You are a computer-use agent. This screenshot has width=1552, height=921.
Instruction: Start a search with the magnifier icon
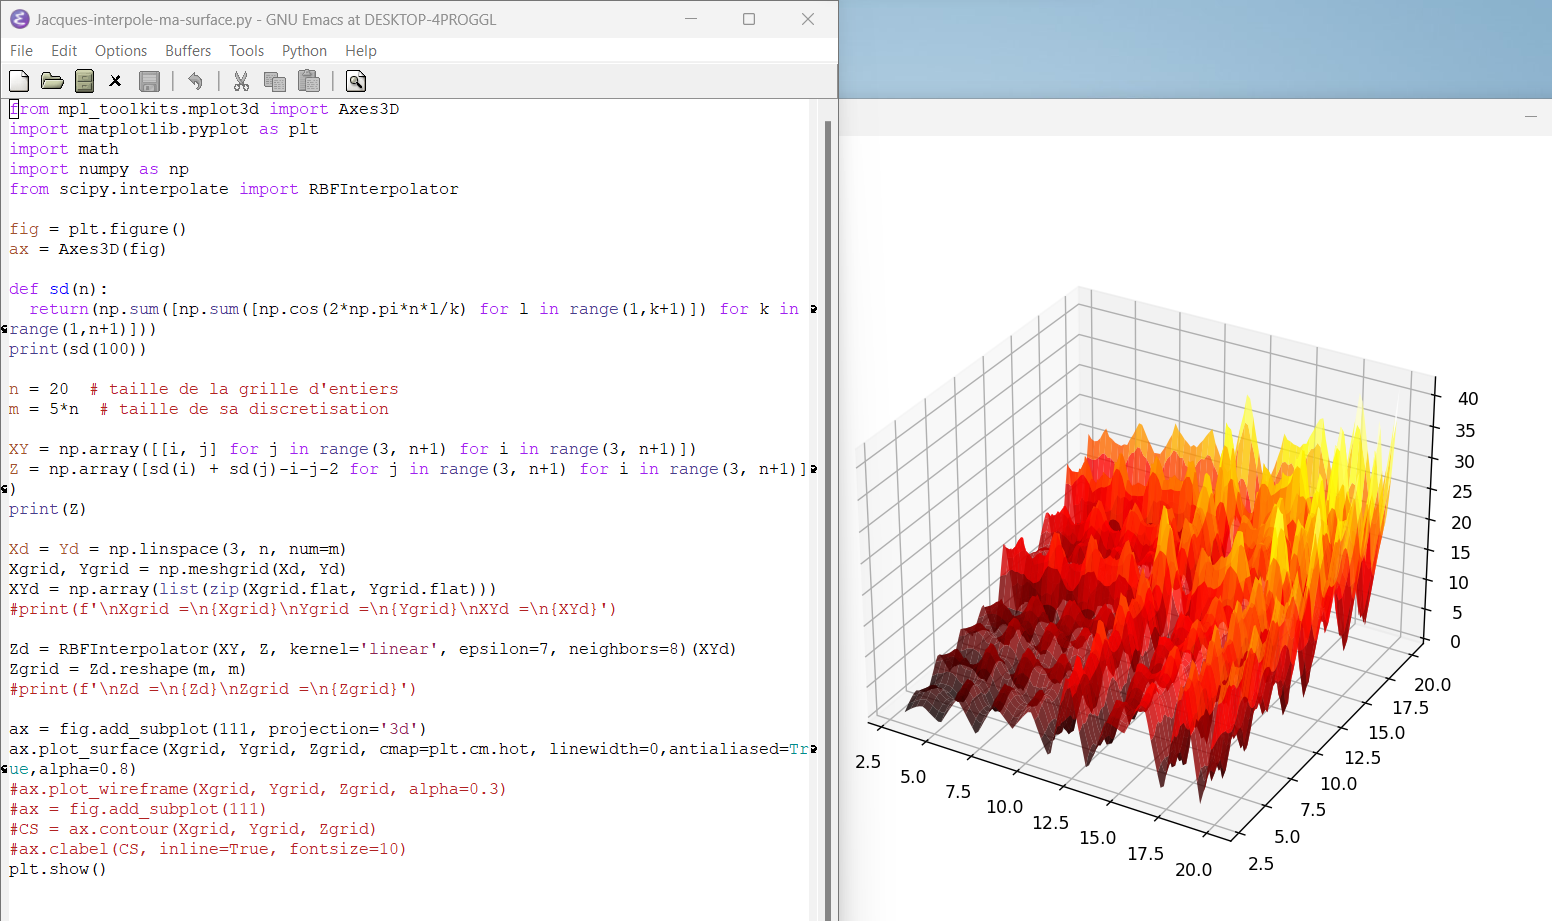click(355, 81)
